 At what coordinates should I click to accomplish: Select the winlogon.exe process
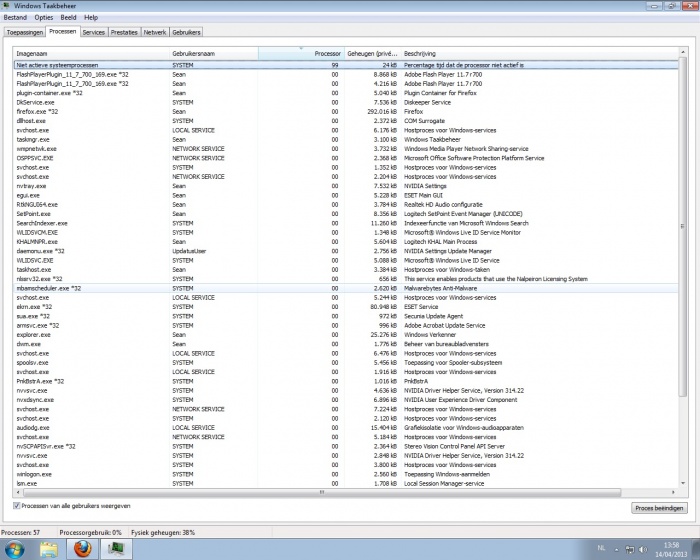pos(346,474)
